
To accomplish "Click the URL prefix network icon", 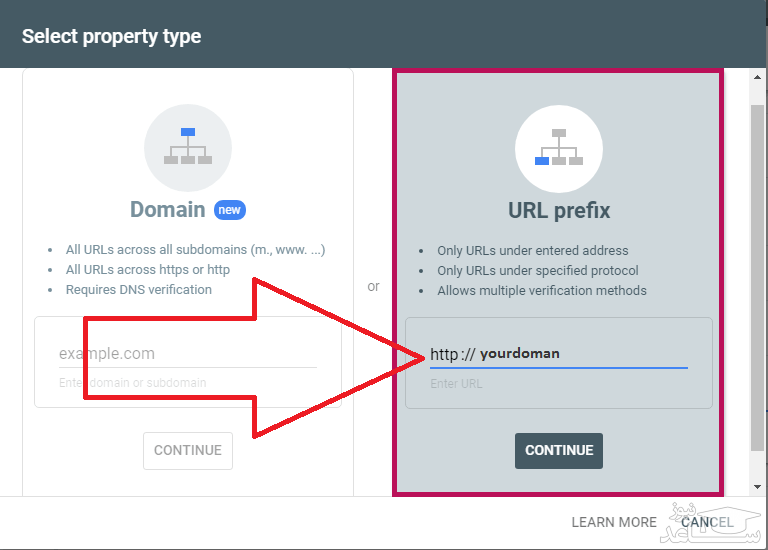I will tap(558, 147).
